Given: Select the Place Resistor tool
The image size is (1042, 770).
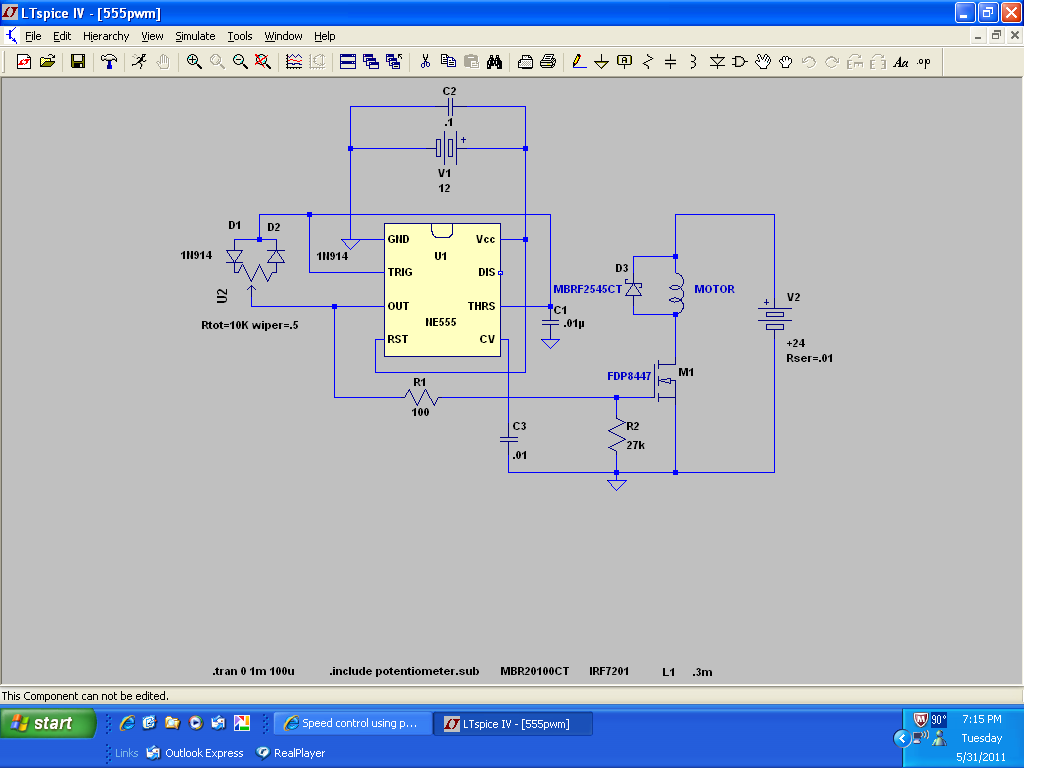Looking at the screenshot, I should [x=648, y=62].
